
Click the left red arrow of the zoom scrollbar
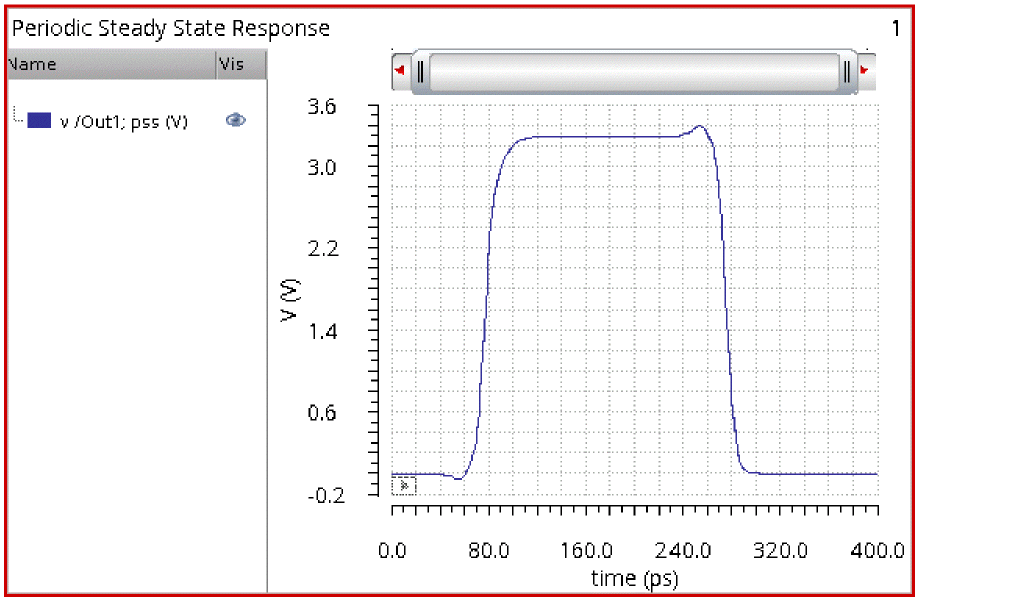coord(400,70)
